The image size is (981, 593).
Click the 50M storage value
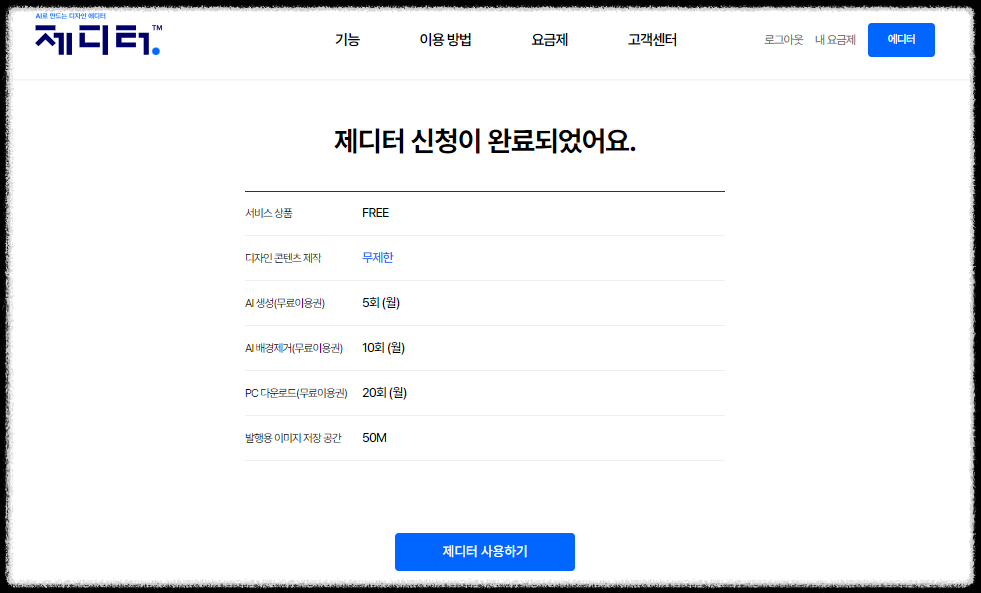click(372, 437)
